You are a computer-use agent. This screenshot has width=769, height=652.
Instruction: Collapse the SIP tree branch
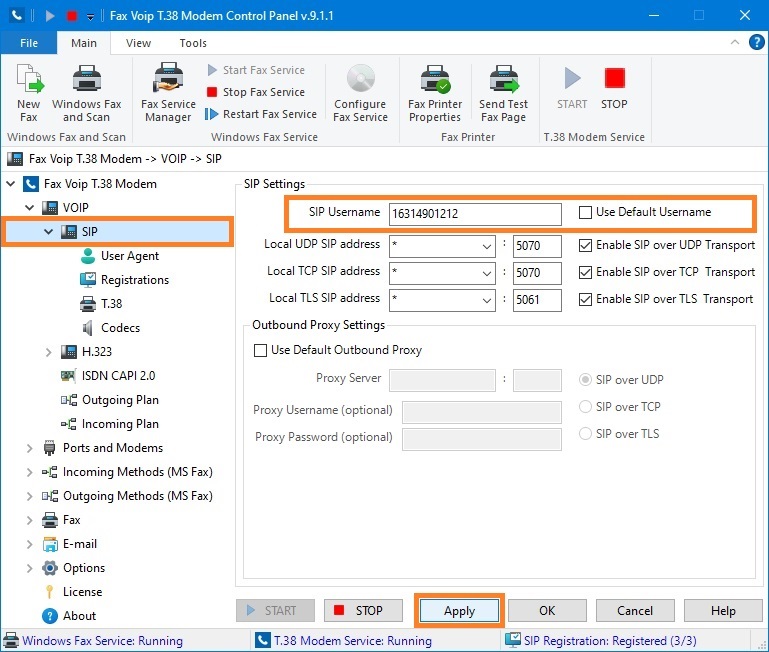(x=49, y=232)
